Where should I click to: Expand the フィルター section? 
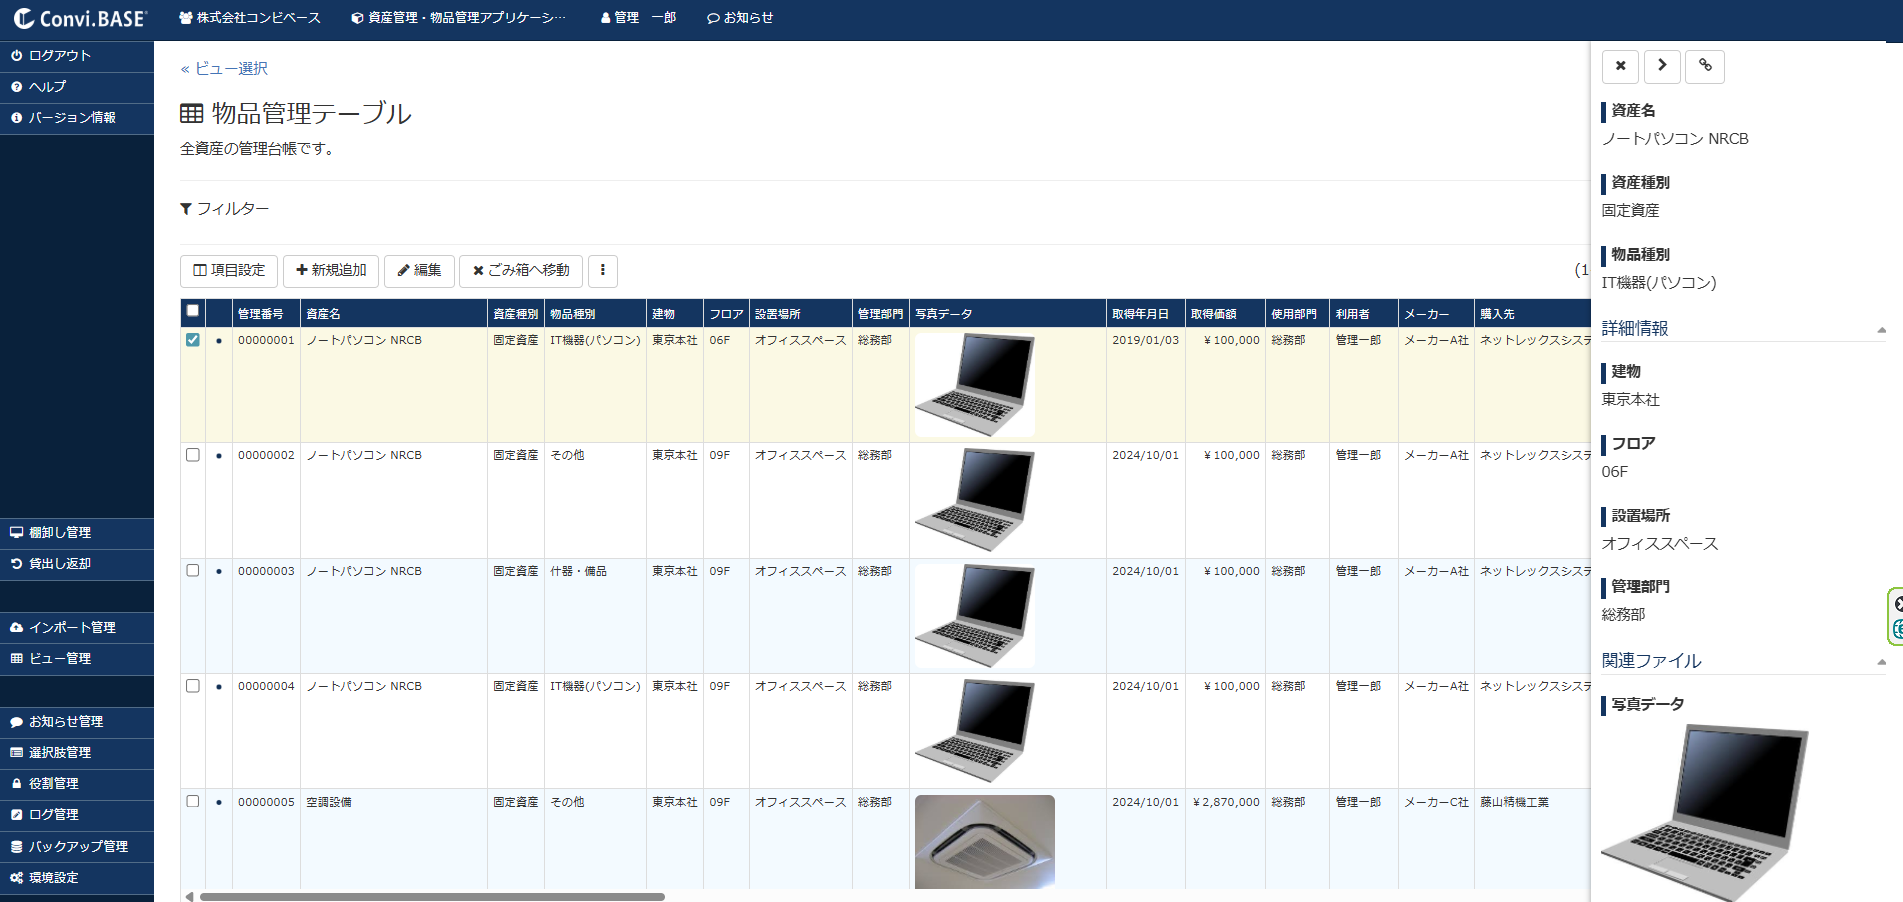tap(225, 209)
